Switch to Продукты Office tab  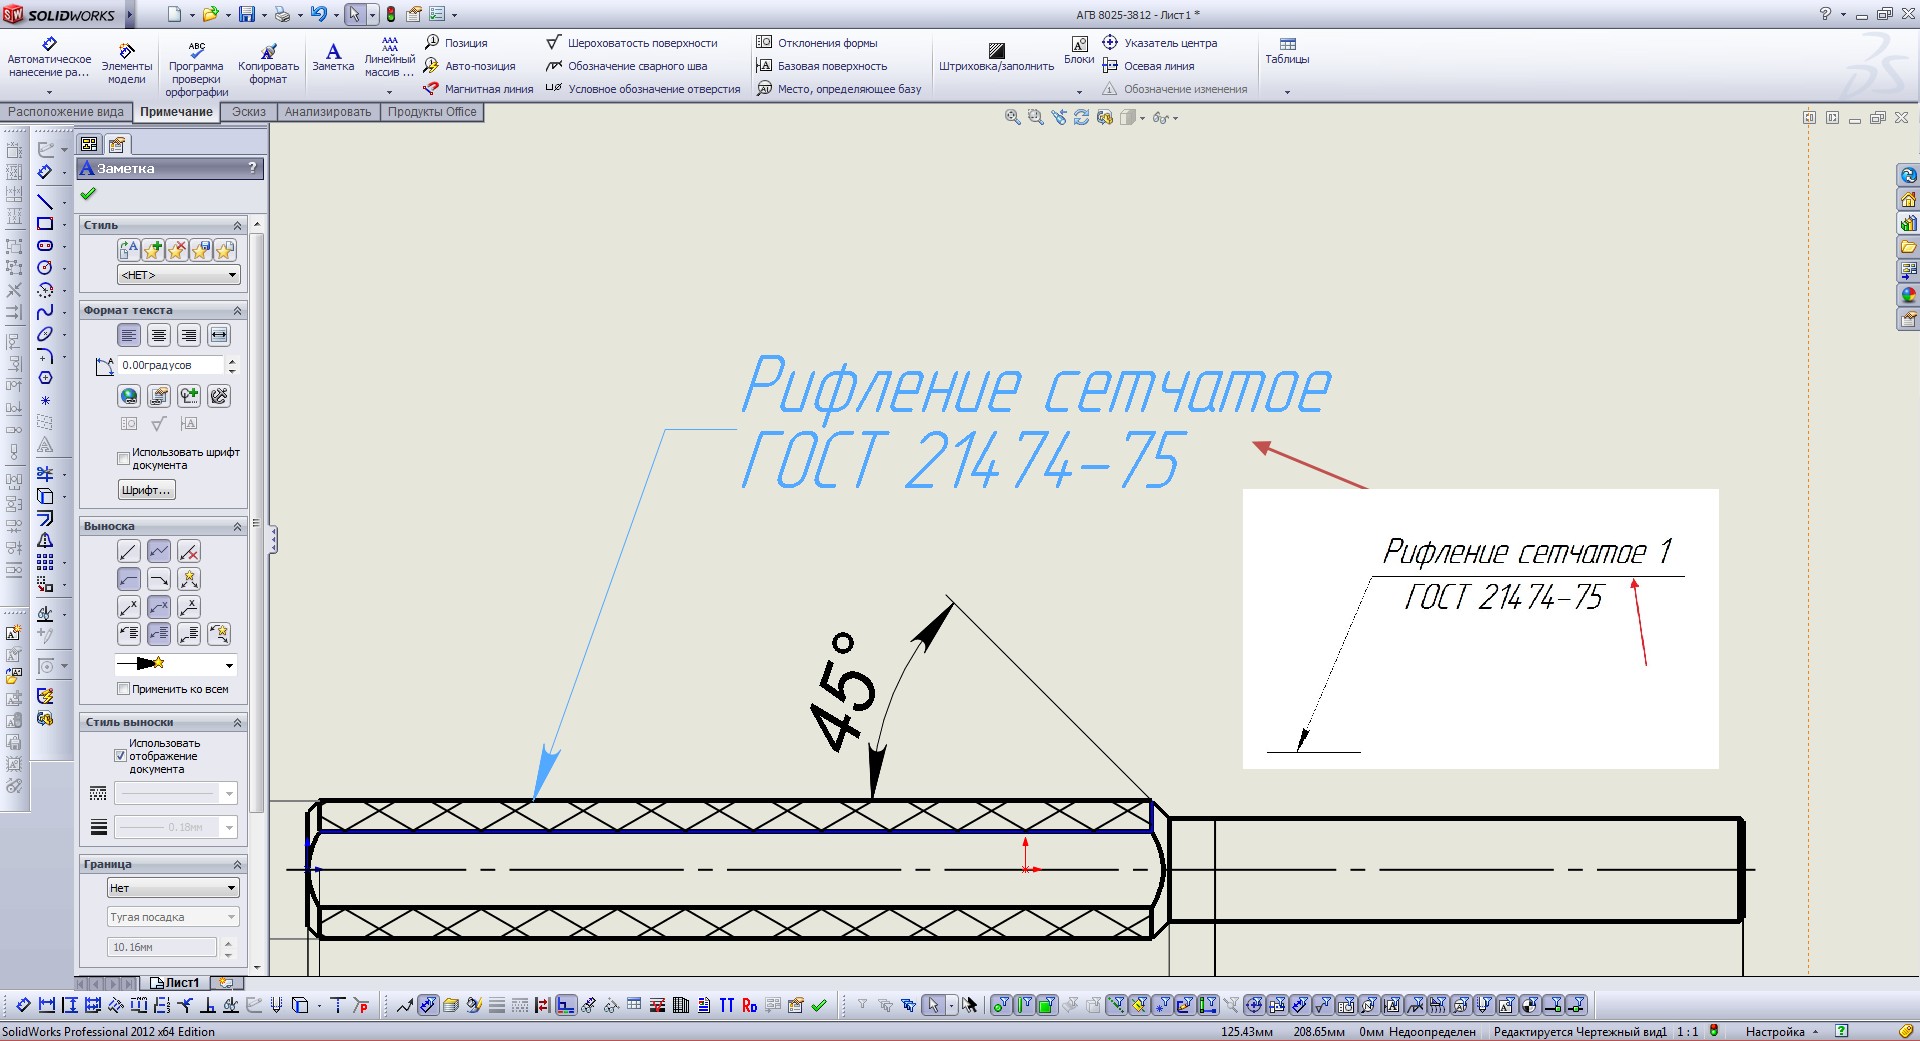[x=432, y=112]
